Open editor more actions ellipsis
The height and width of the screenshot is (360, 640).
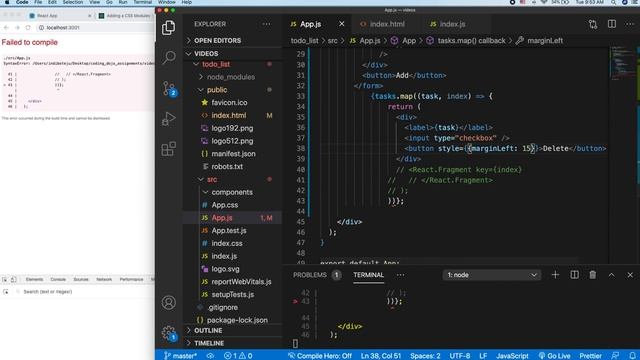[630, 24]
